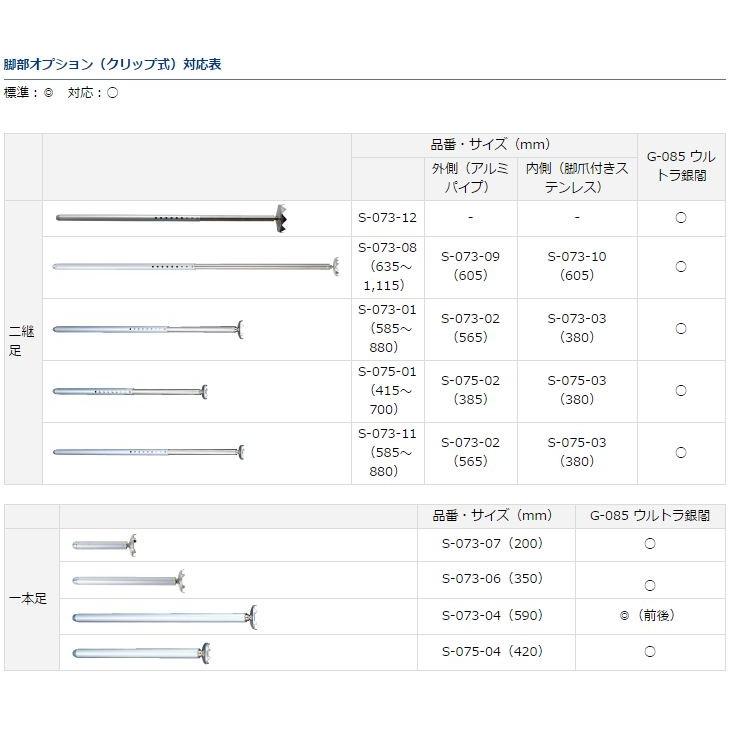Click the circle mark for S-073-12 row
The width and height of the screenshot is (729, 729).
coord(681,218)
